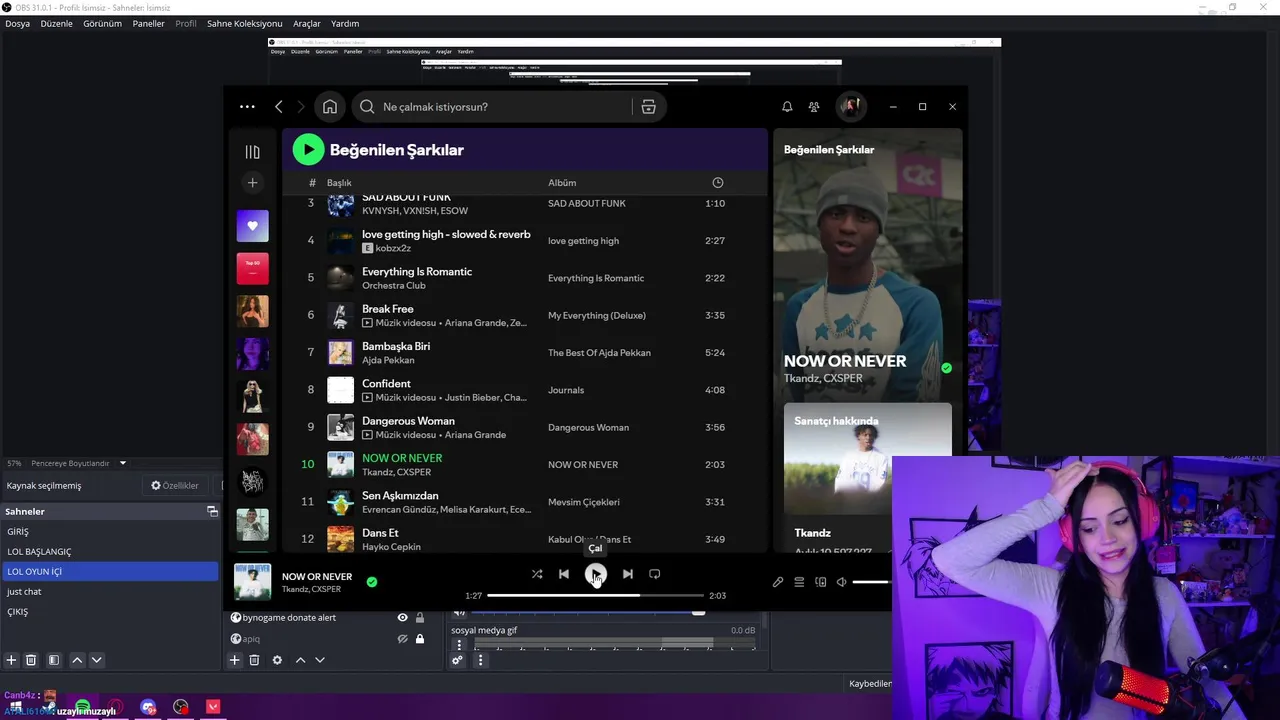
Task: Create a new playlist with the sidebar plus
Action: tap(252, 183)
